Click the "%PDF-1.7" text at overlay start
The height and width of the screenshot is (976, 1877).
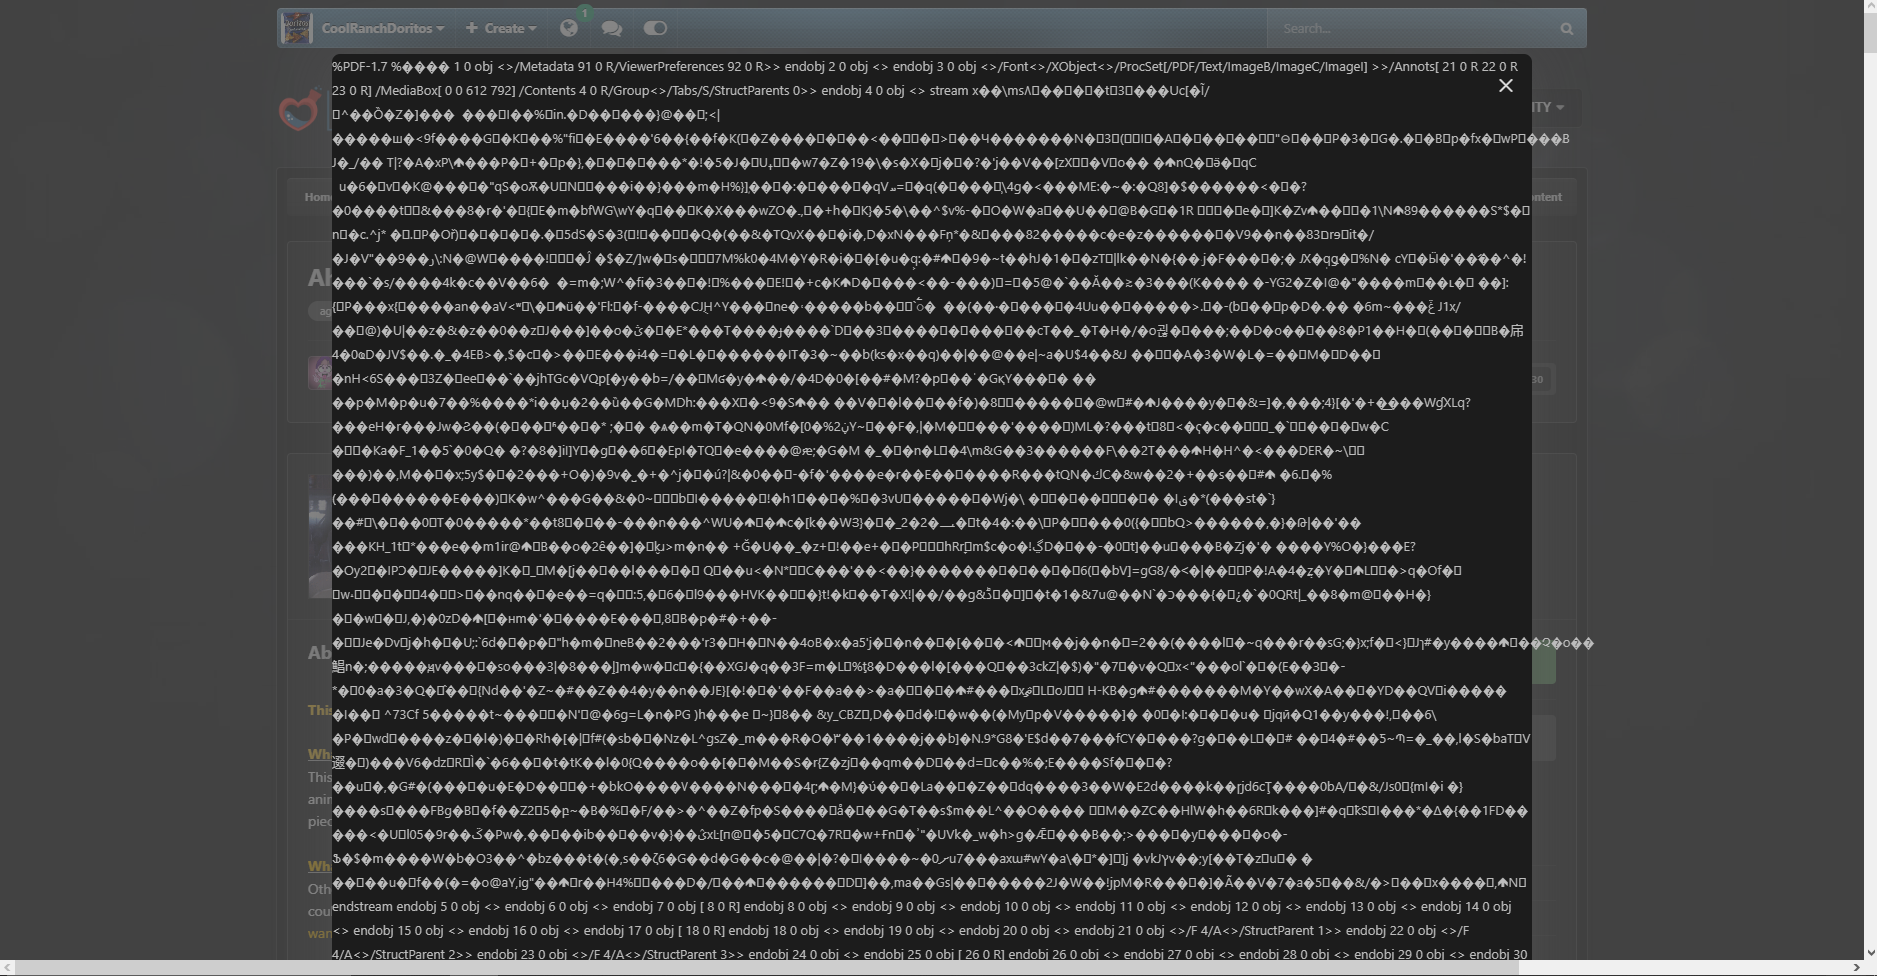pos(360,67)
